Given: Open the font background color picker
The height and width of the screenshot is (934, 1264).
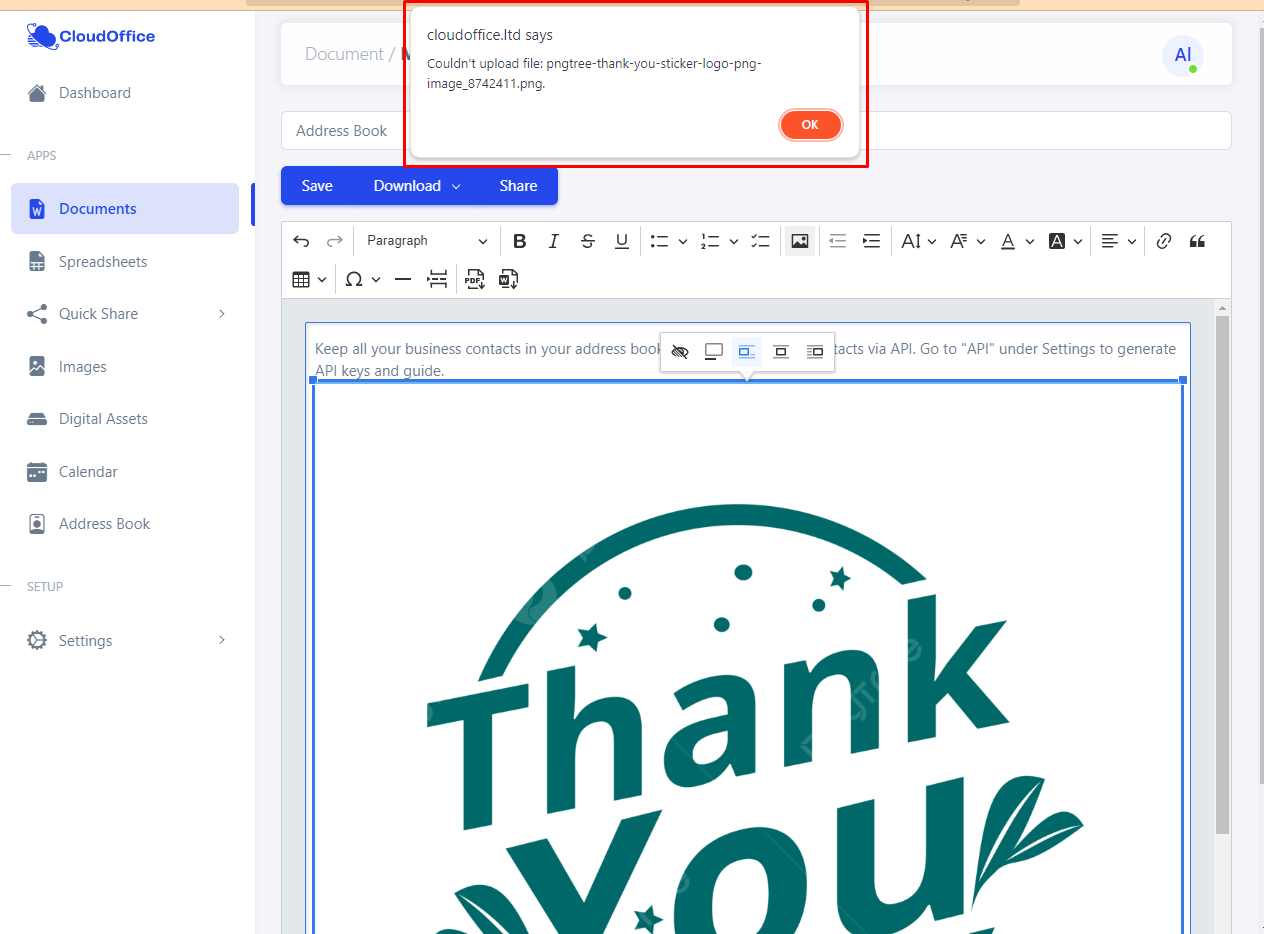Looking at the screenshot, I should click(1066, 241).
